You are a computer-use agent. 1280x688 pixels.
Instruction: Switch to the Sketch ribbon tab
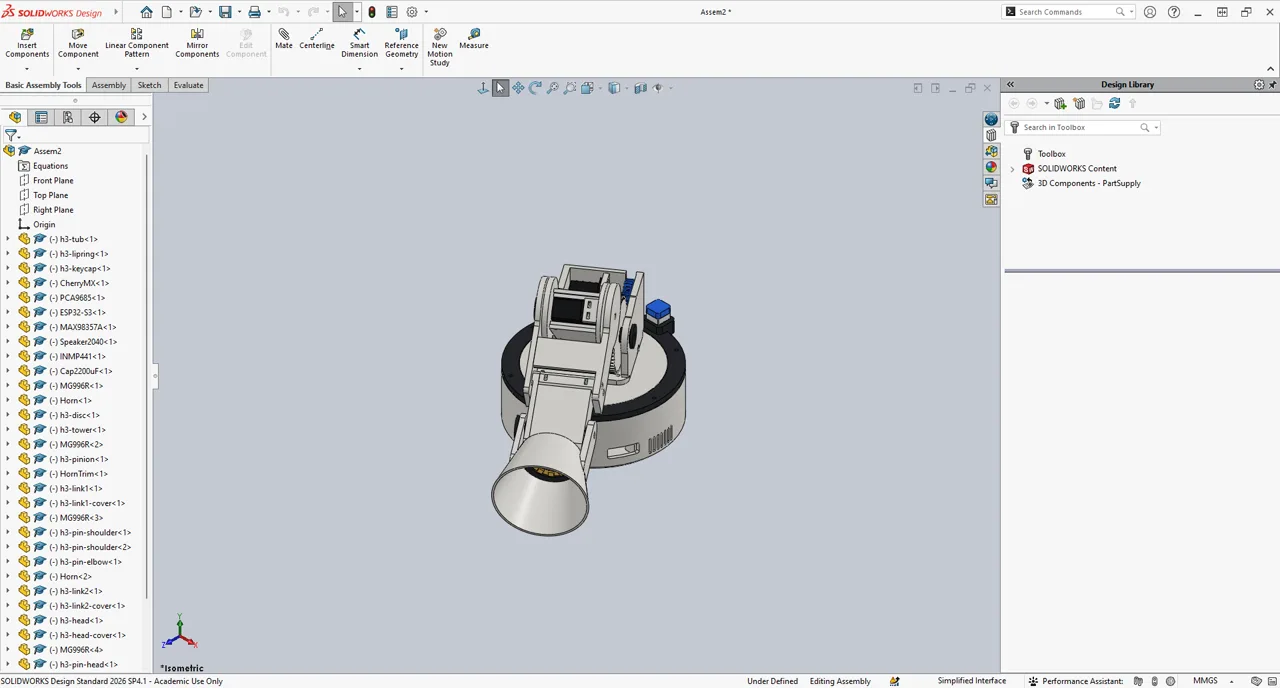pyautogui.click(x=149, y=85)
